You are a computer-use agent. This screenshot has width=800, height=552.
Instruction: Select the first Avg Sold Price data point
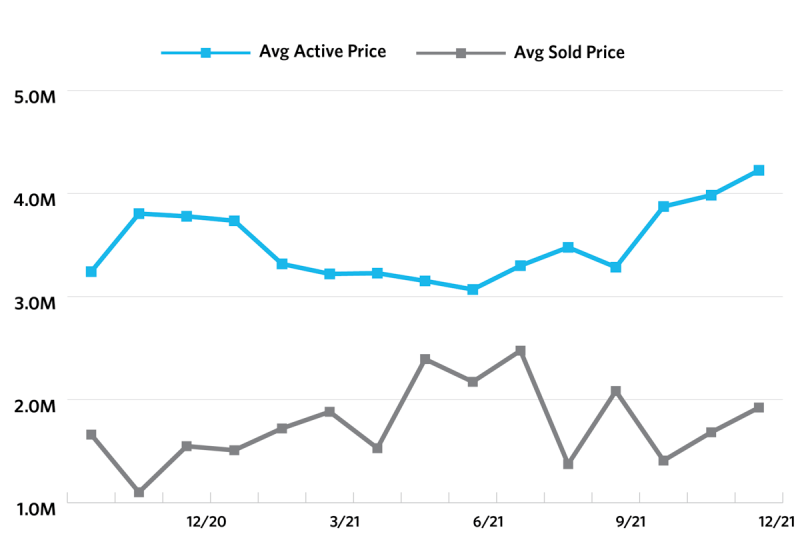(x=91, y=435)
